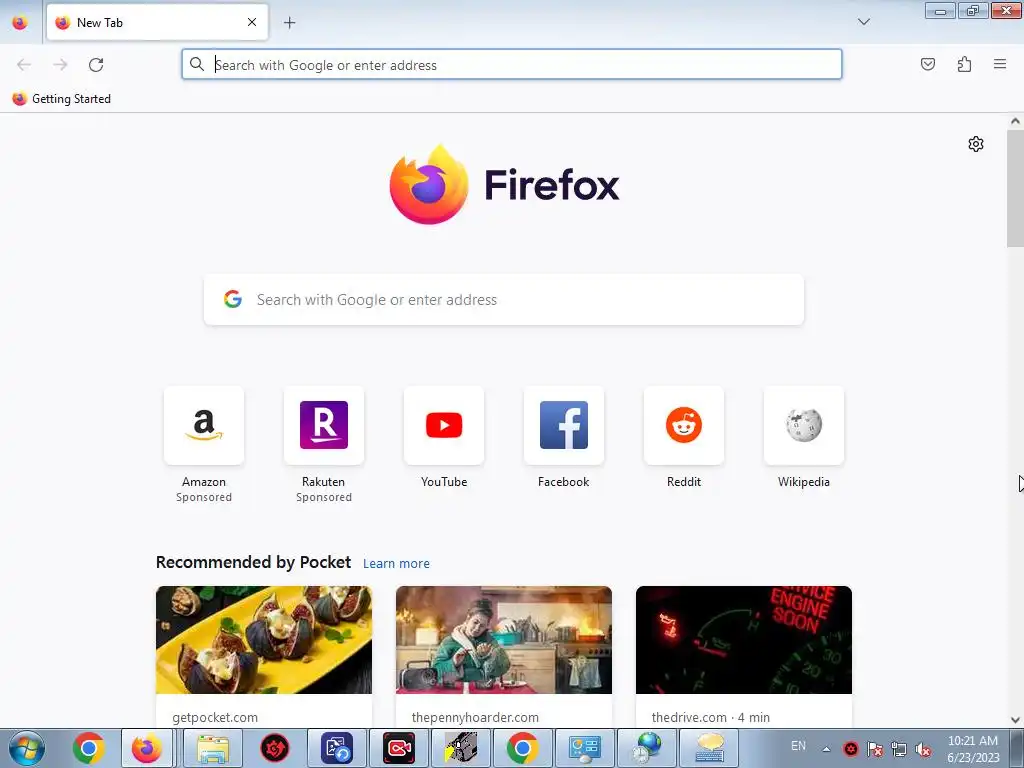1024x768 pixels.
Task: Open the globe and clock taskbar icon
Action: (x=647, y=748)
